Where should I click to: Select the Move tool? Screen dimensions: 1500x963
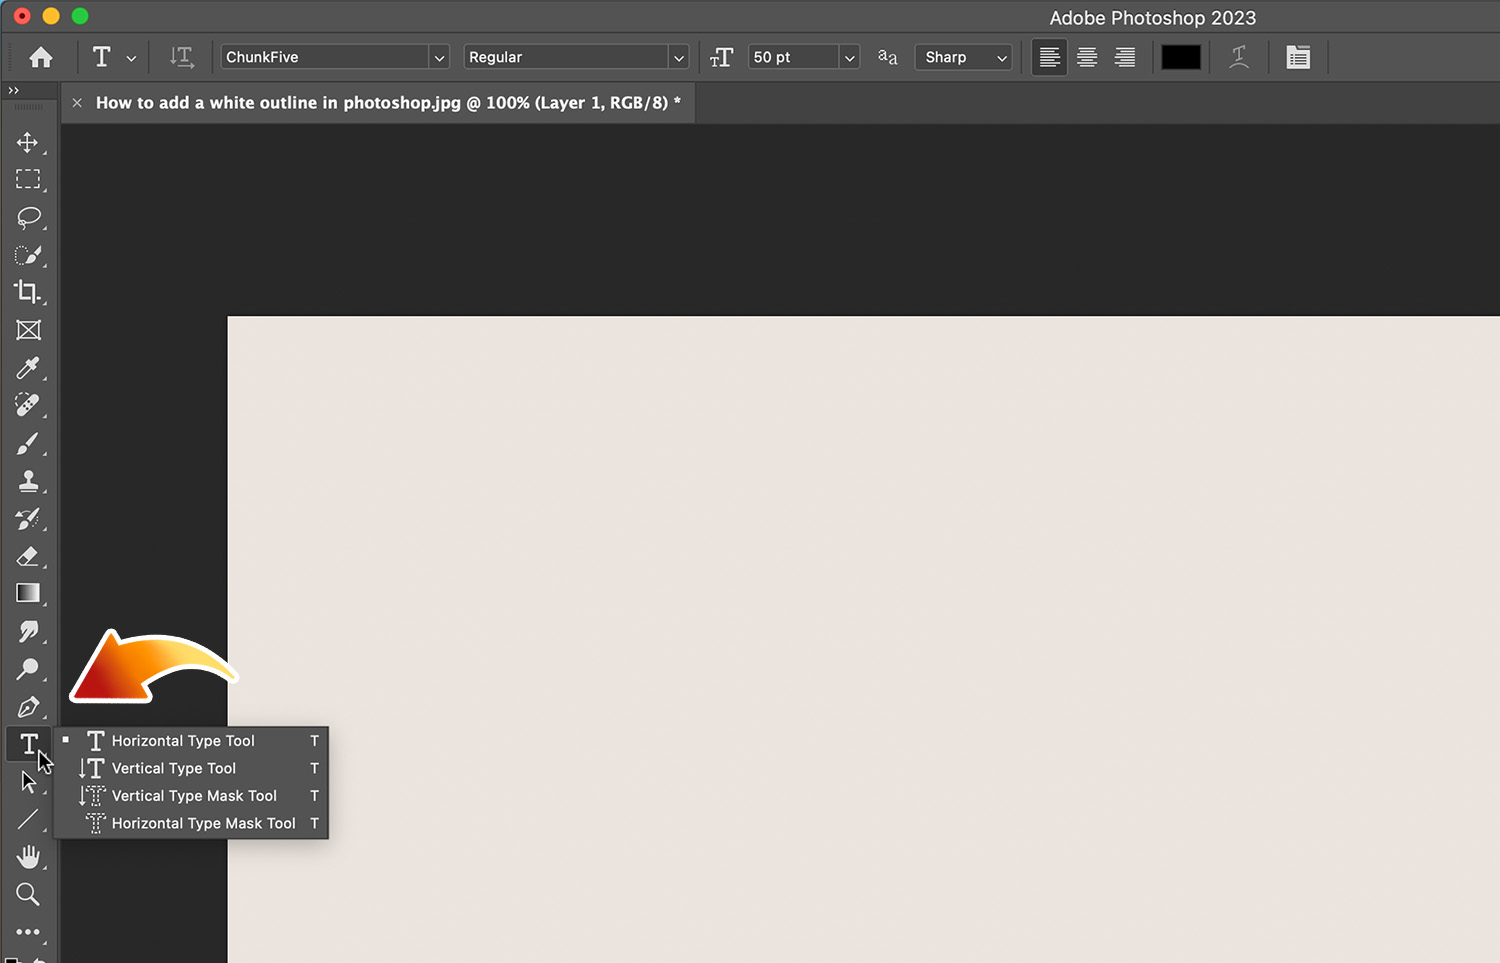point(29,143)
